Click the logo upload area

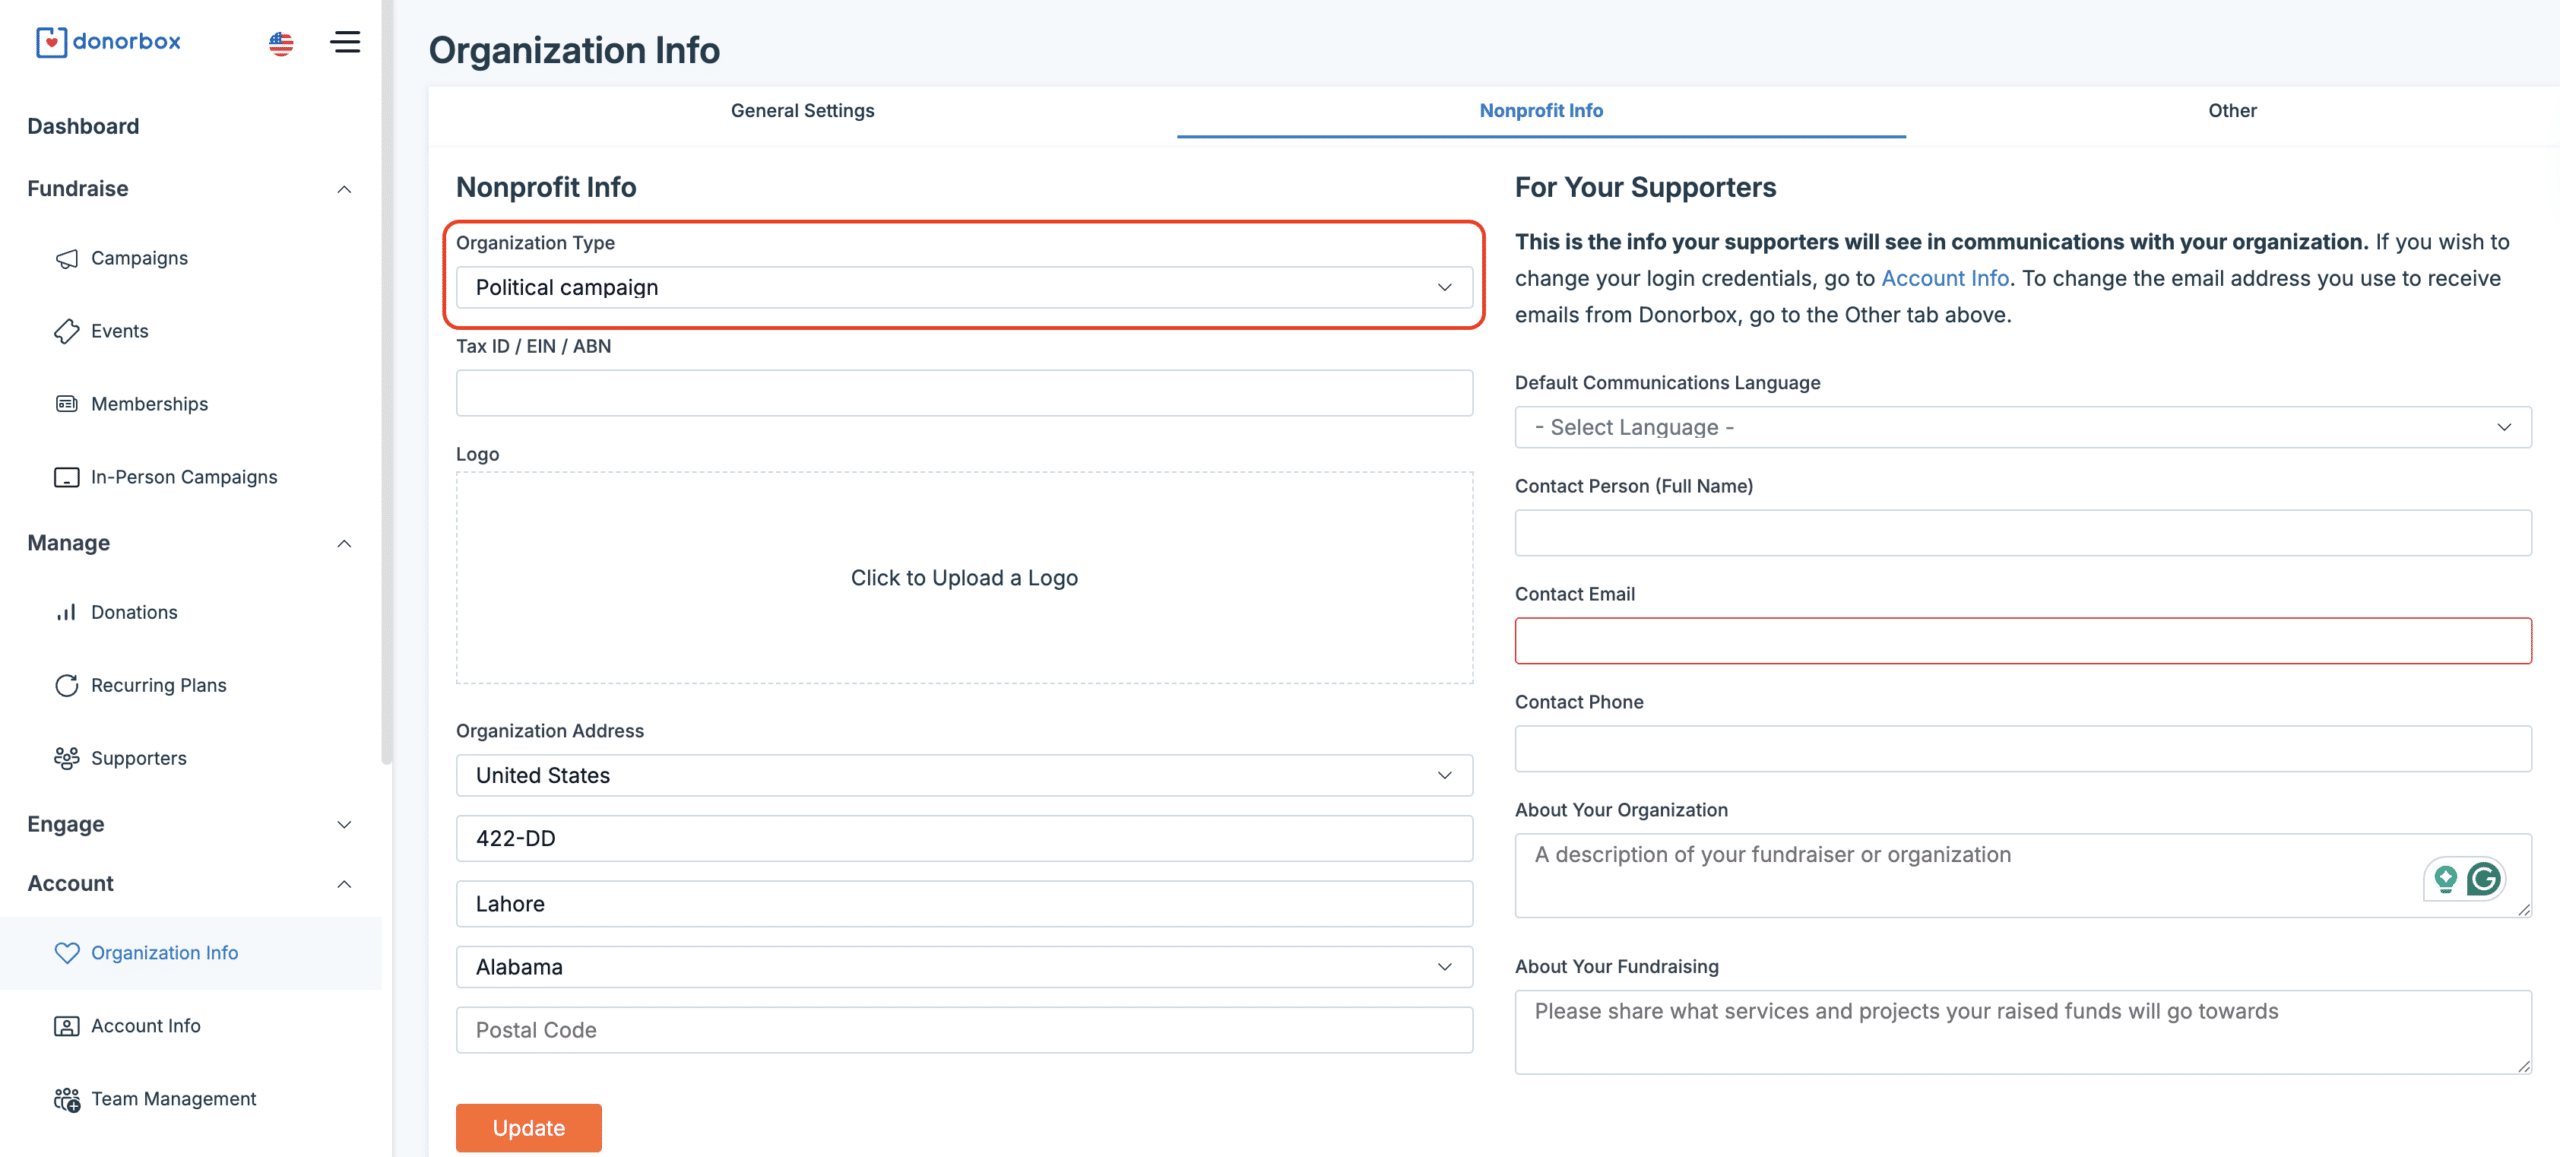coord(963,578)
